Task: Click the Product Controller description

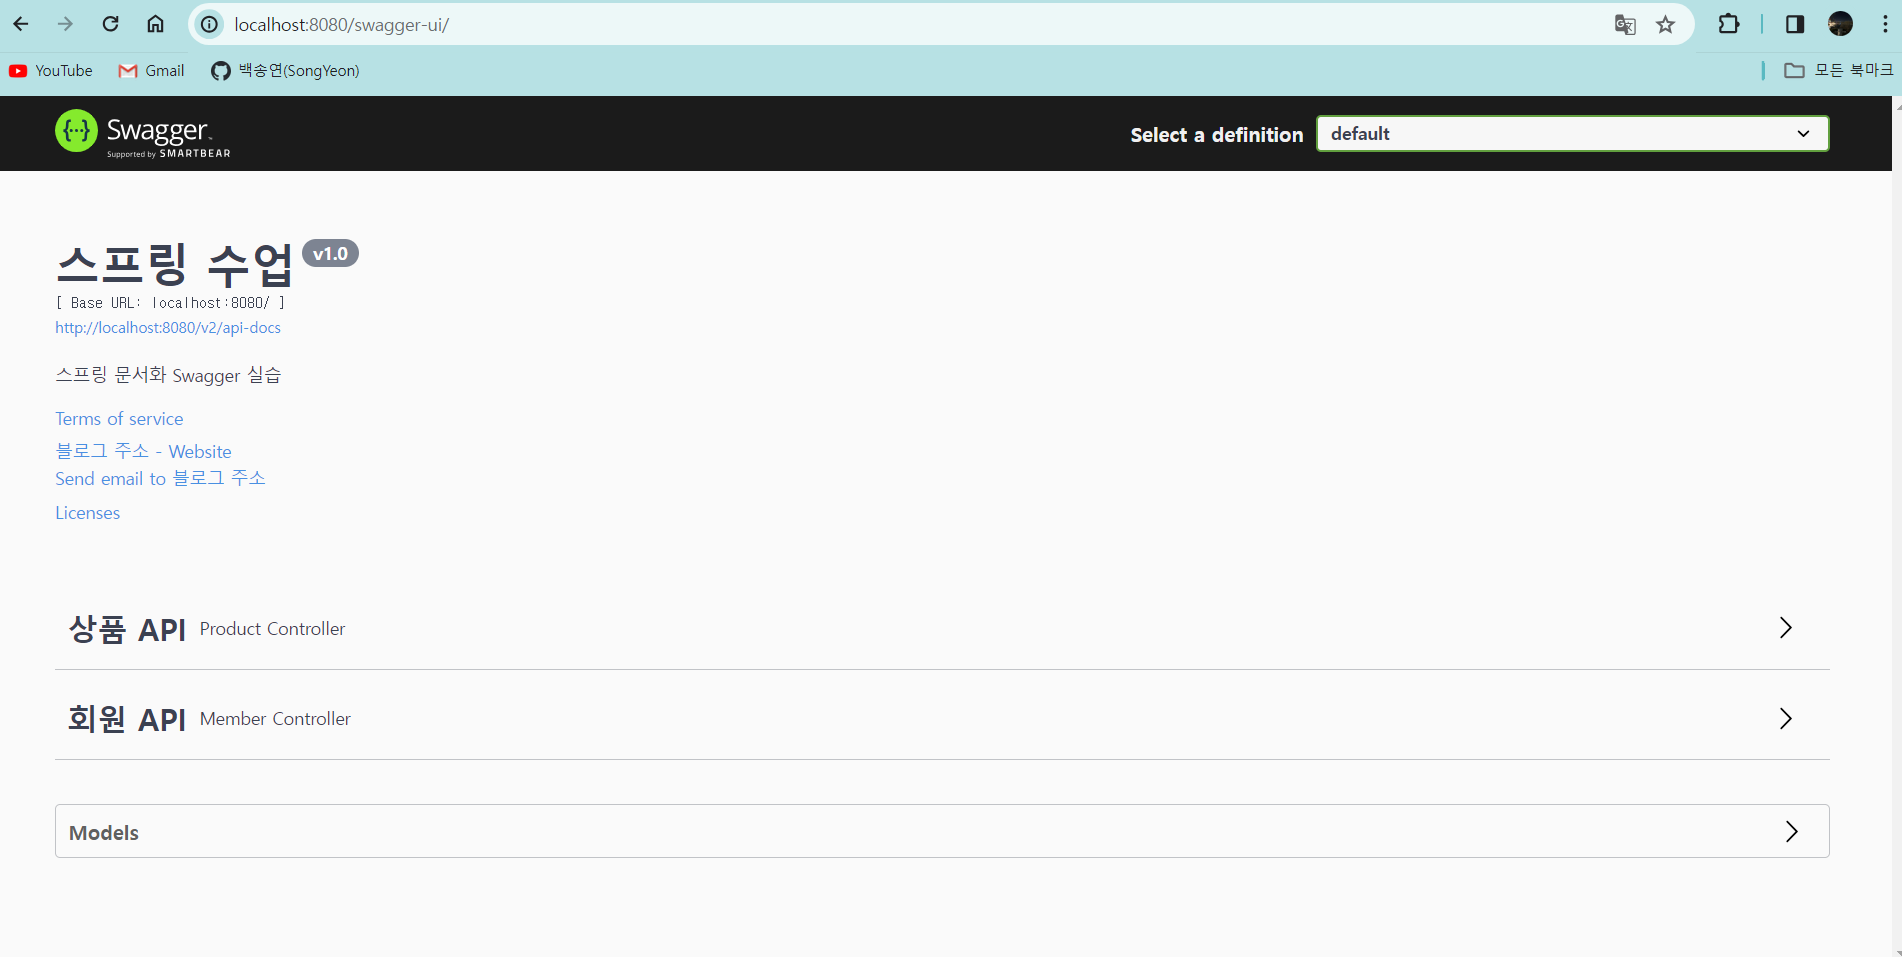Action: tap(272, 629)
